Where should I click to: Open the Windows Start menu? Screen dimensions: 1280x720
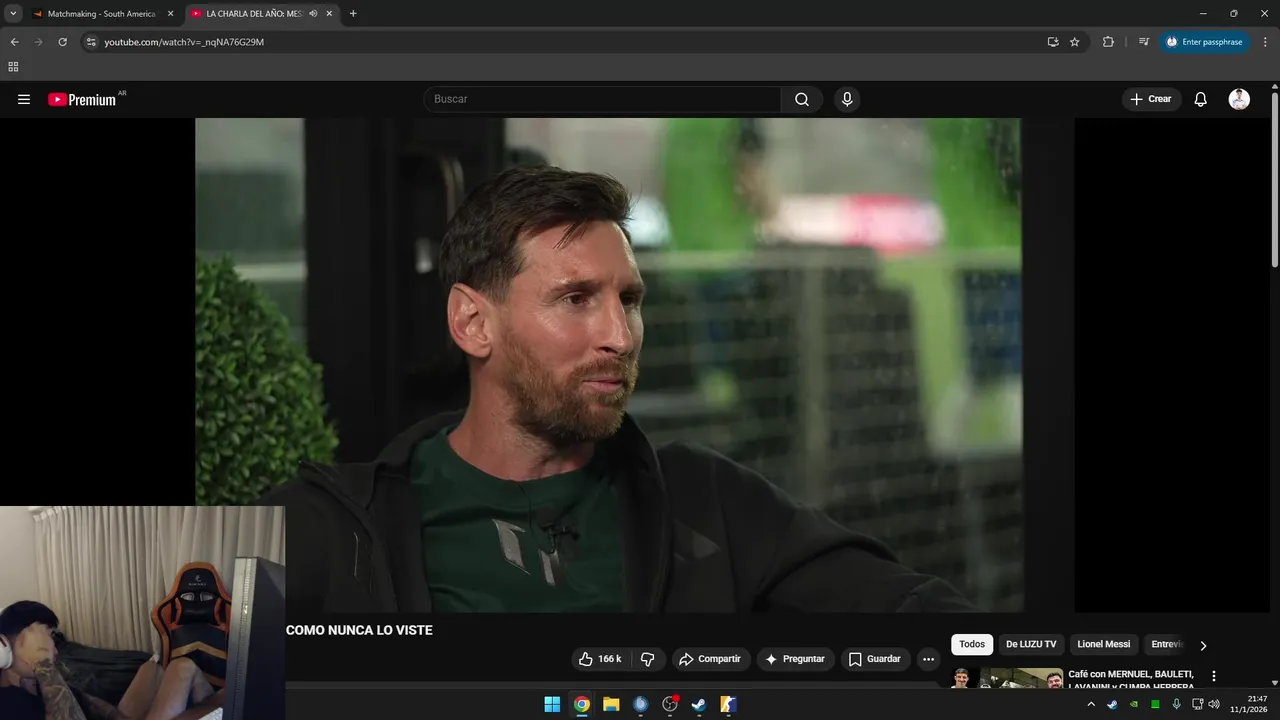[x=552, y=704]
